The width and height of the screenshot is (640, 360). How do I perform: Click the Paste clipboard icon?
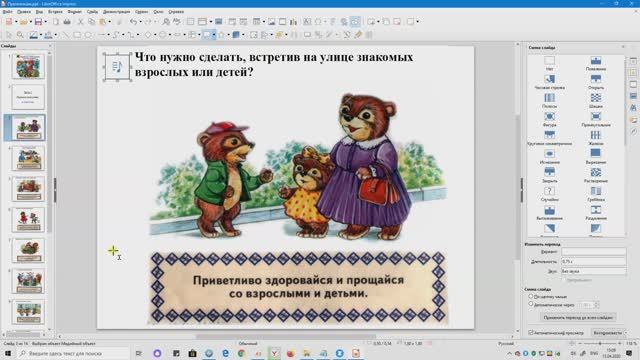102,22
